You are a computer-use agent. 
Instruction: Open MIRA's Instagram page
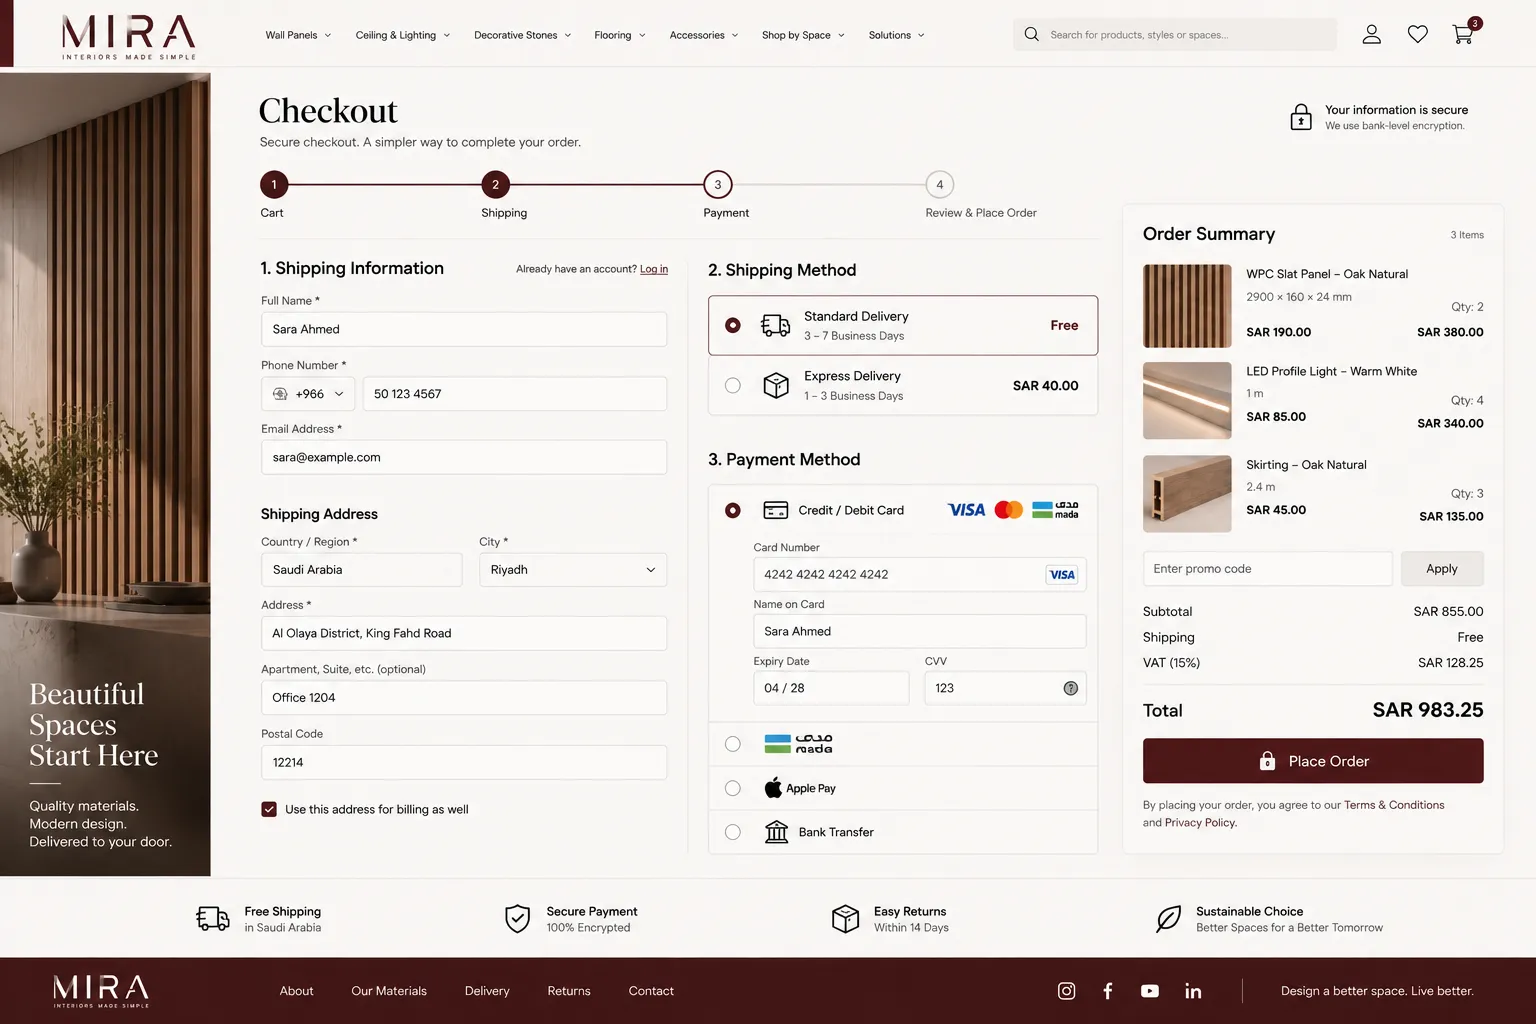pyautogui.click(x=1067, y=991)
